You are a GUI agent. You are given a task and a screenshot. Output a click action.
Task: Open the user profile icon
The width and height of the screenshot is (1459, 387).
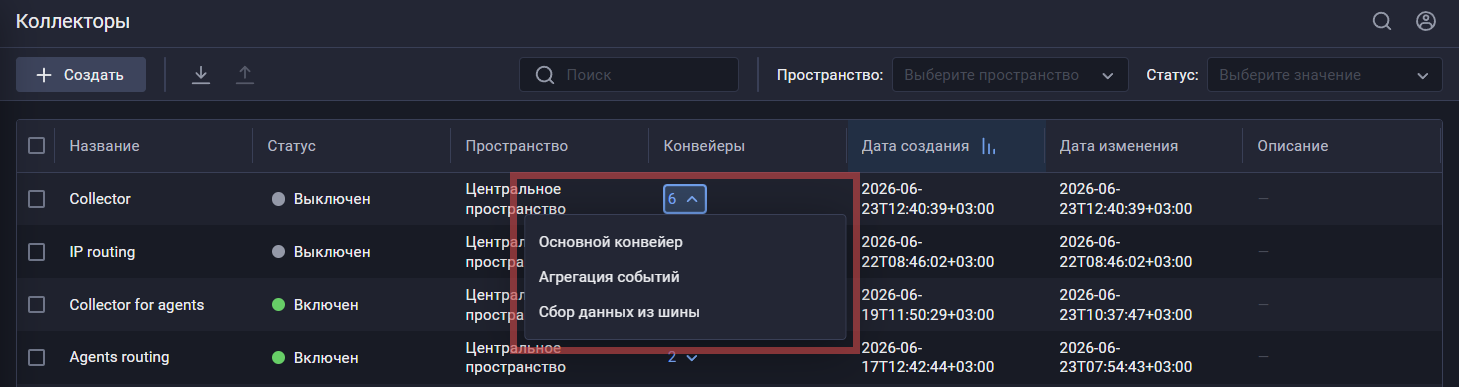pyautogui.click(x=1426, y=21)
